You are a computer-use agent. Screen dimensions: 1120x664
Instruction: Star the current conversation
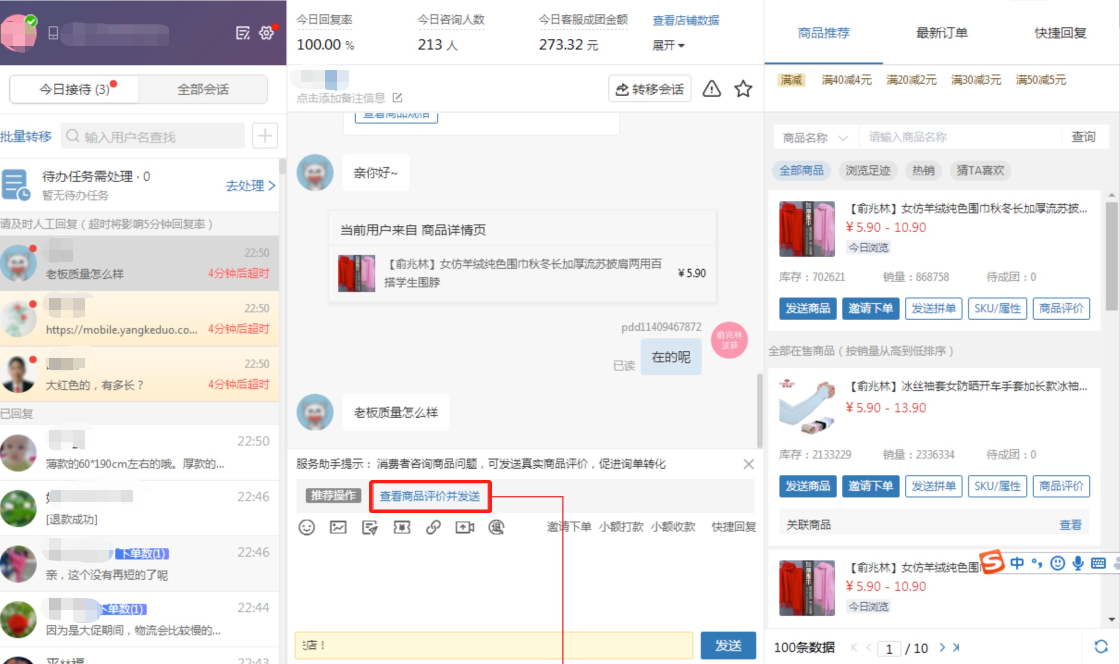pos(743,89)
